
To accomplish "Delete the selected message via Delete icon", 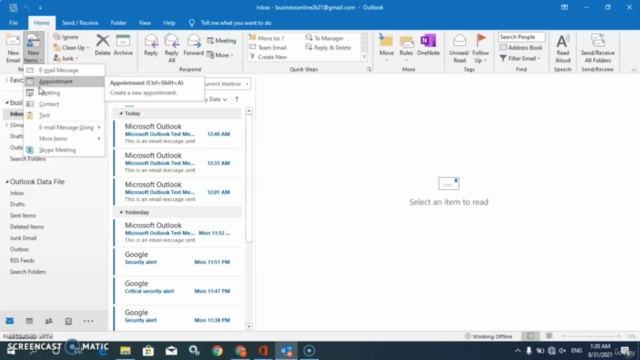I will click(102, 45).
